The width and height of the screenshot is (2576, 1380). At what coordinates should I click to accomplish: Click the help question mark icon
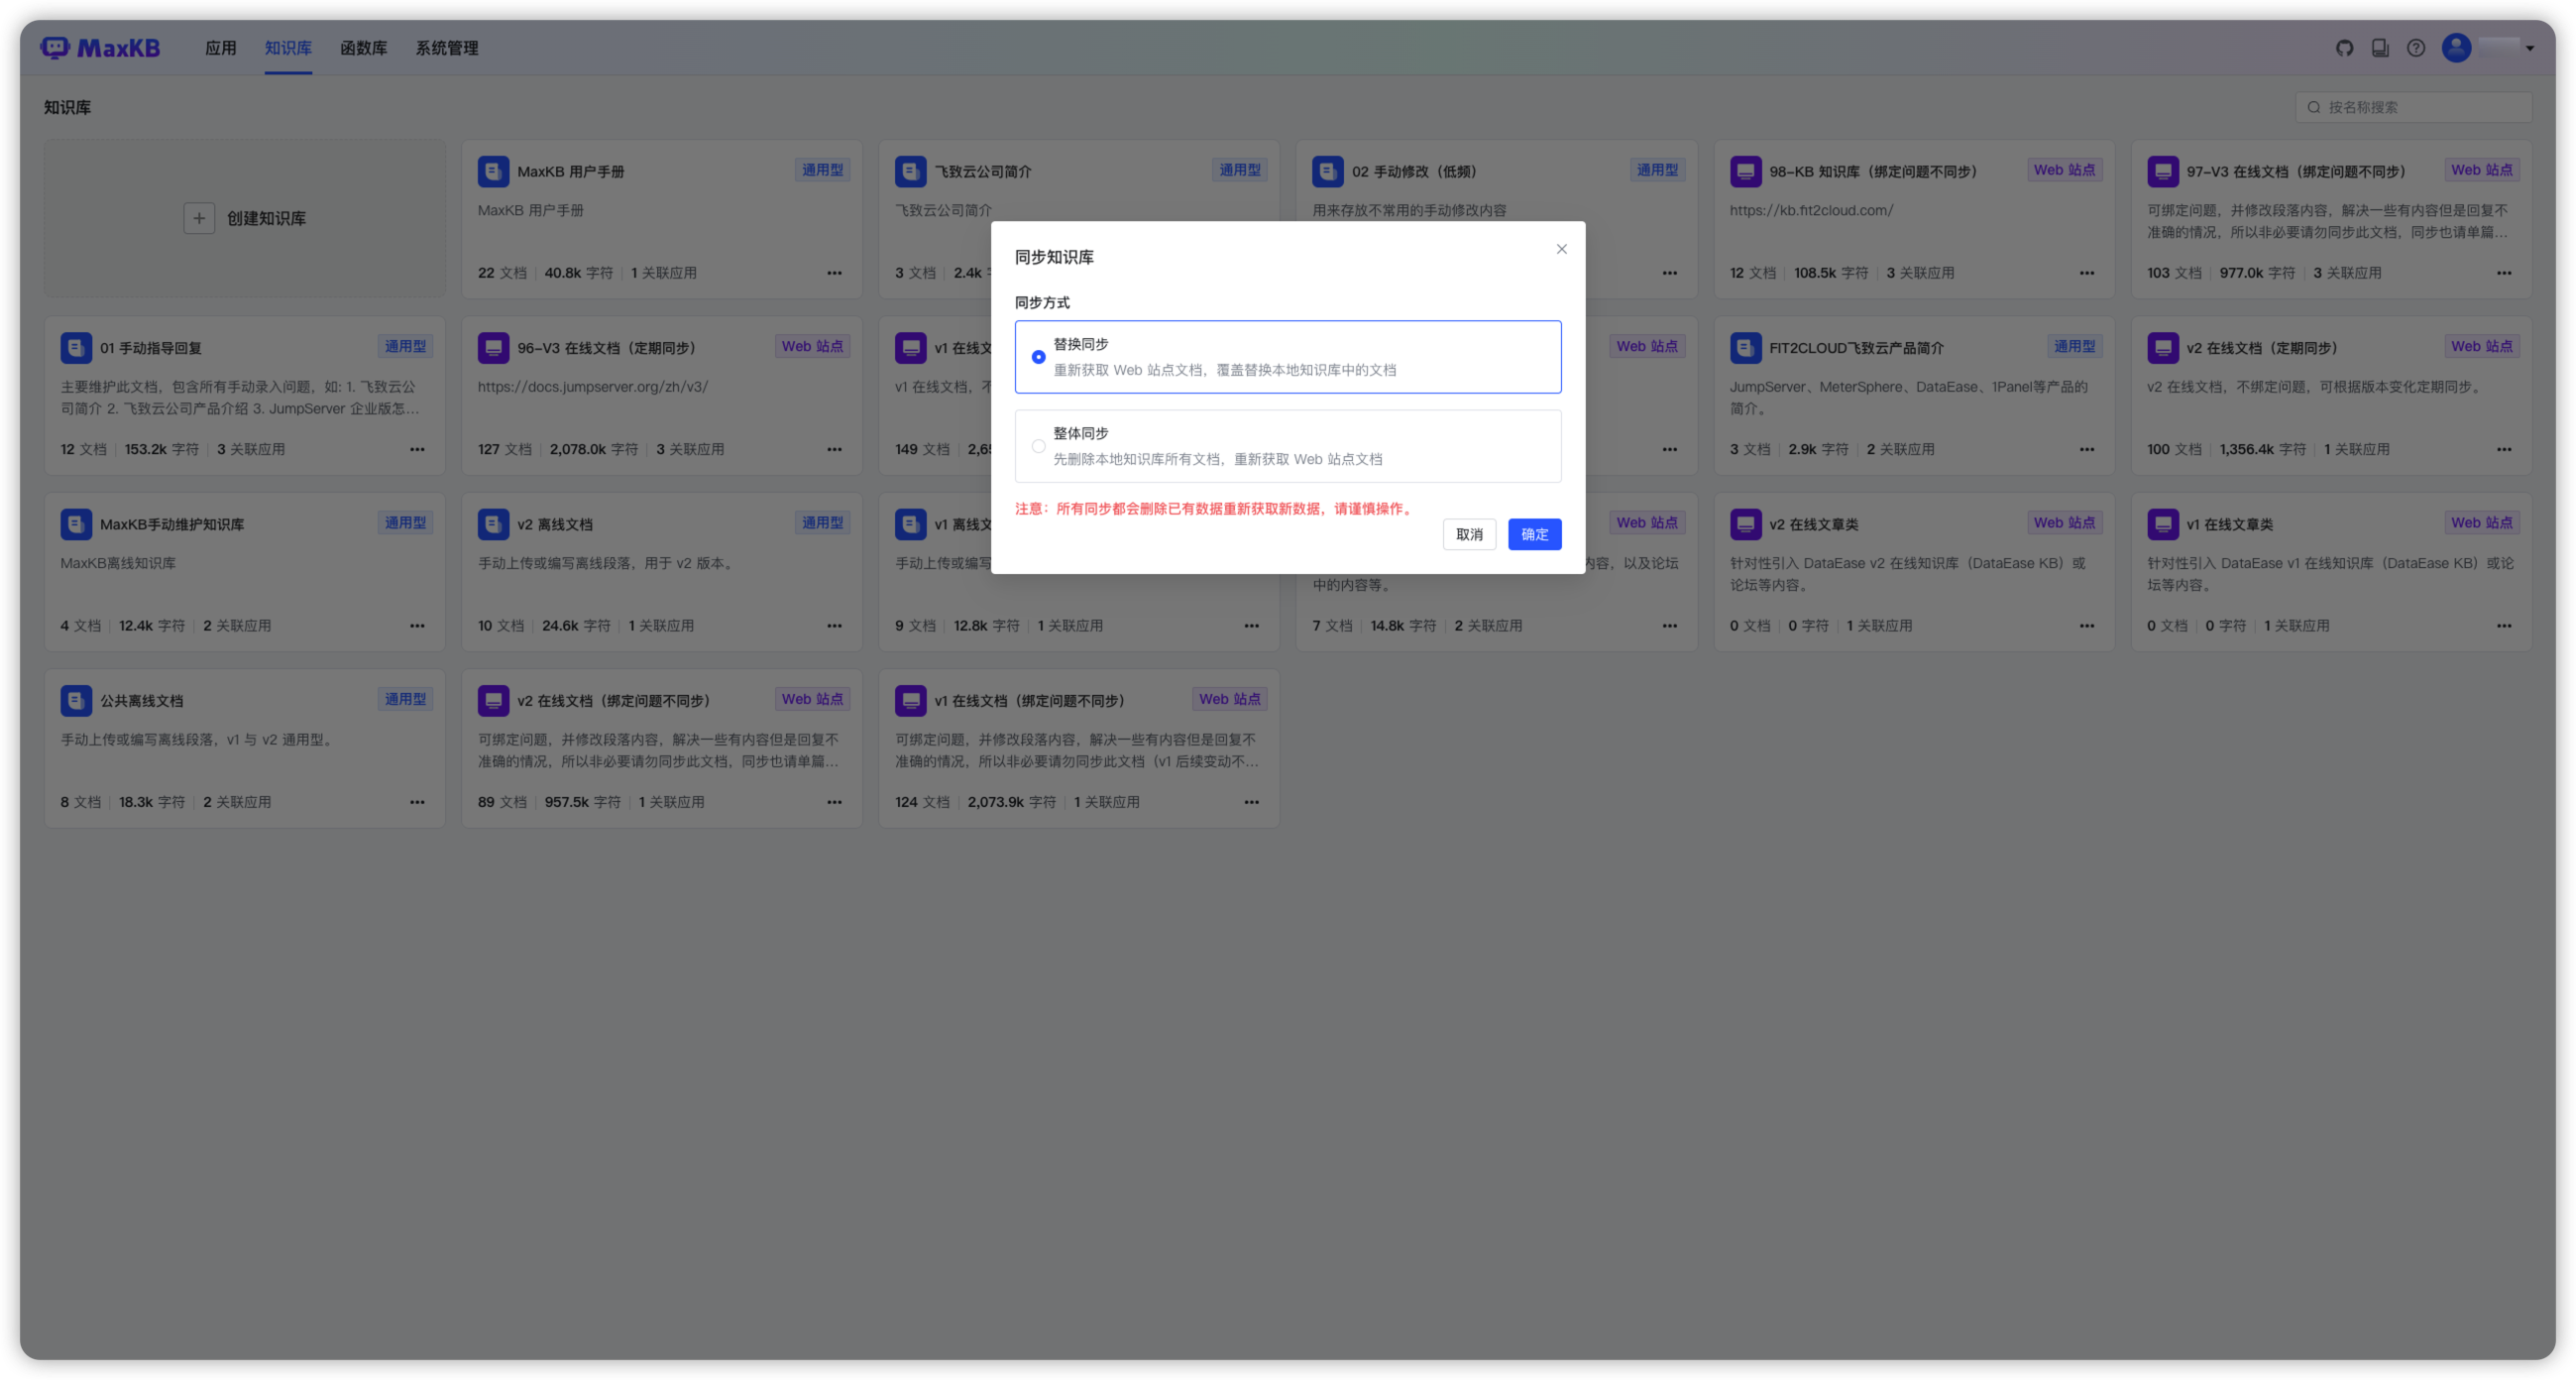(2416, 48)
